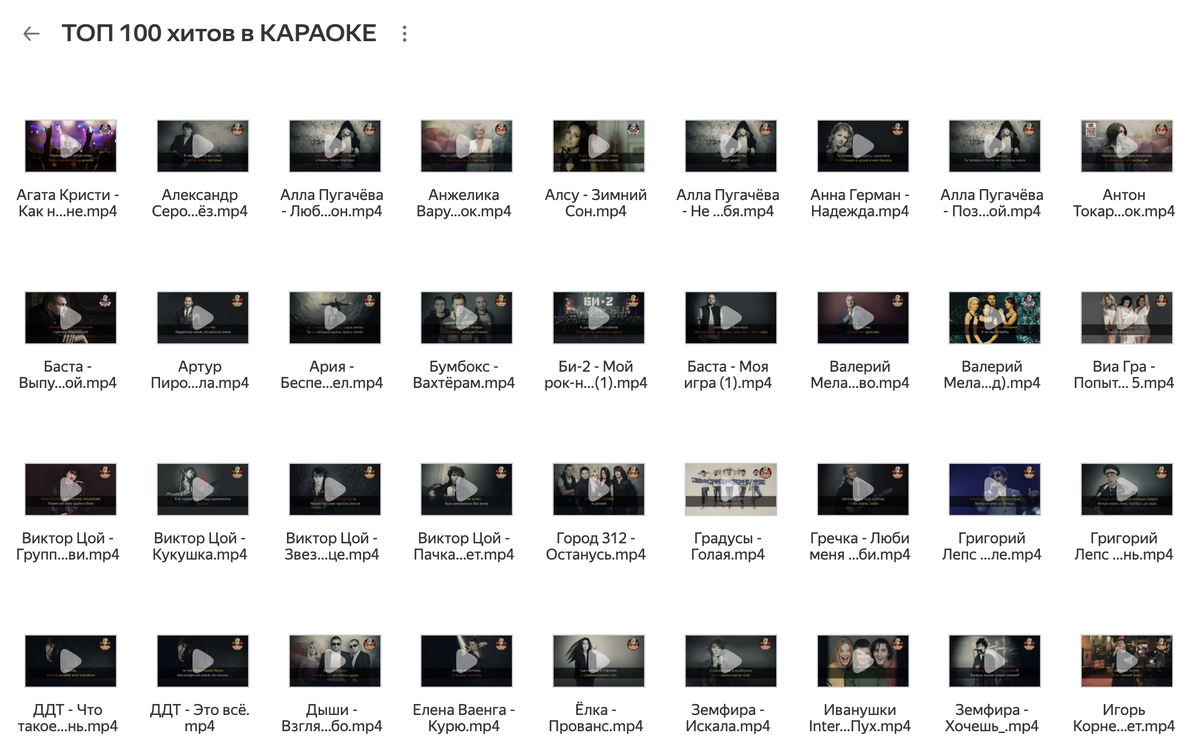Select the Город 312 - Останусь.mp4 thumbnail

point(598,489)
